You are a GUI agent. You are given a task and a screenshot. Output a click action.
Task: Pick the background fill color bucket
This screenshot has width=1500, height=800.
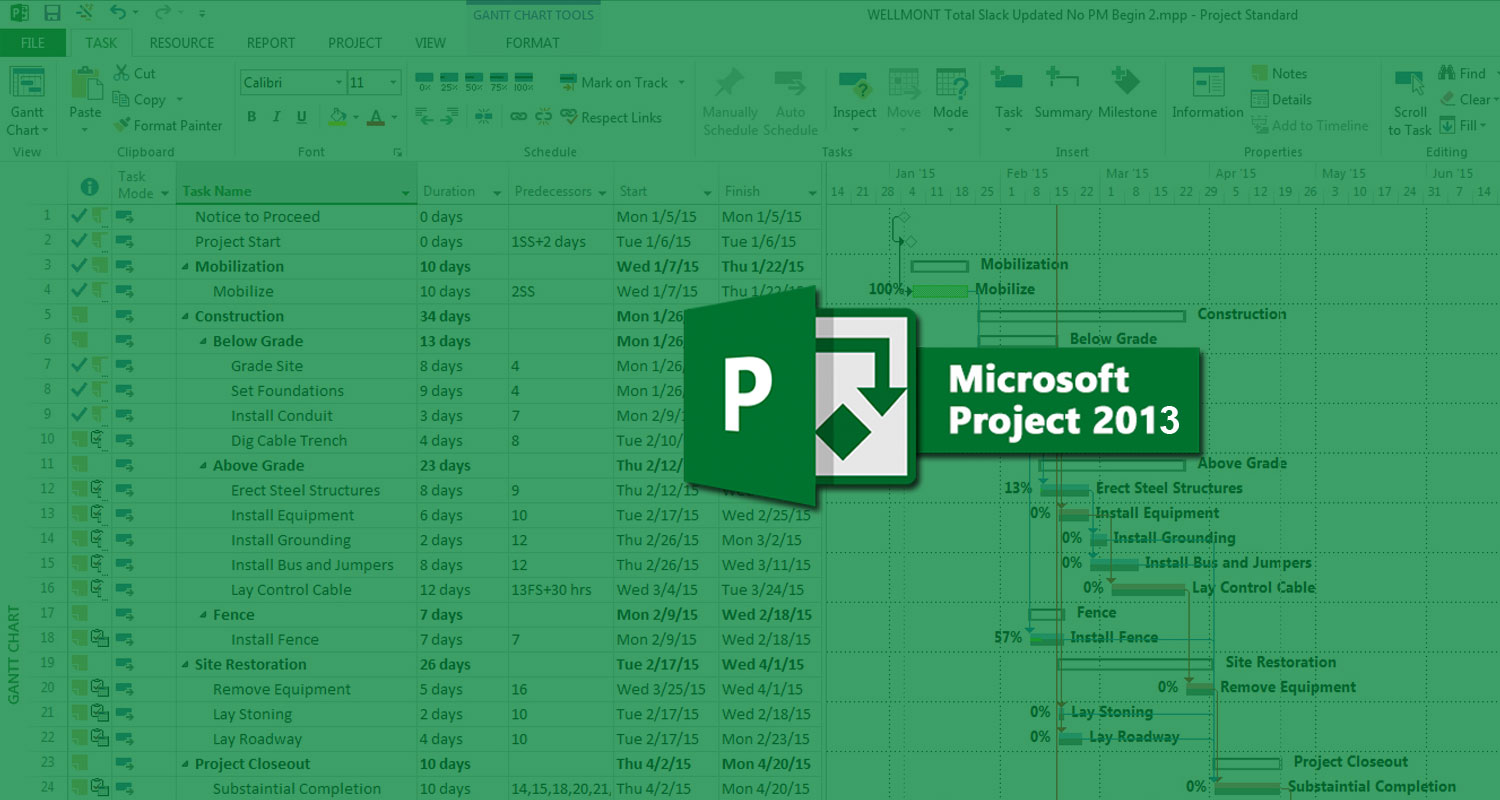coord(337,117)
